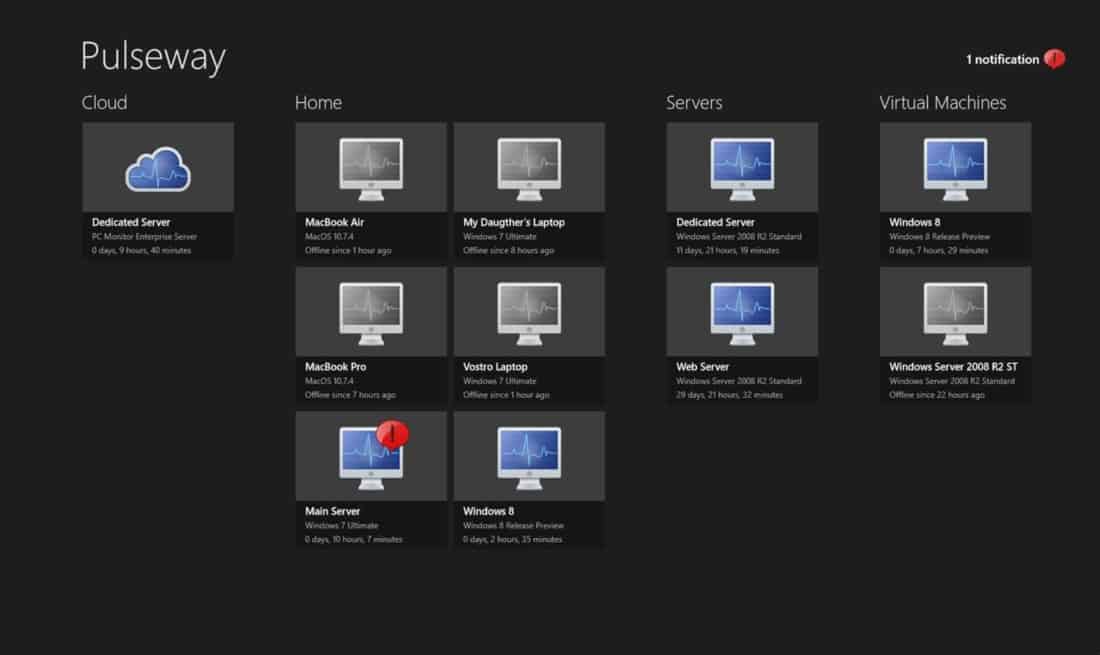
Task: Select the Windows 8 virtual machine icon
Action: pos(954,166)
